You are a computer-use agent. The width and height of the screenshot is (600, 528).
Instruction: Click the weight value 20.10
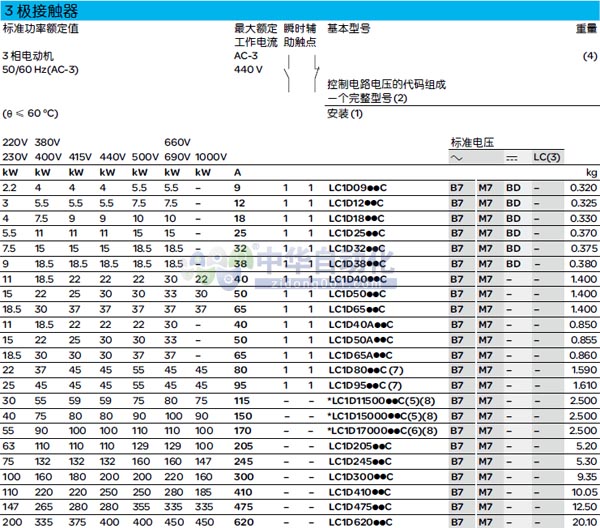584,522
